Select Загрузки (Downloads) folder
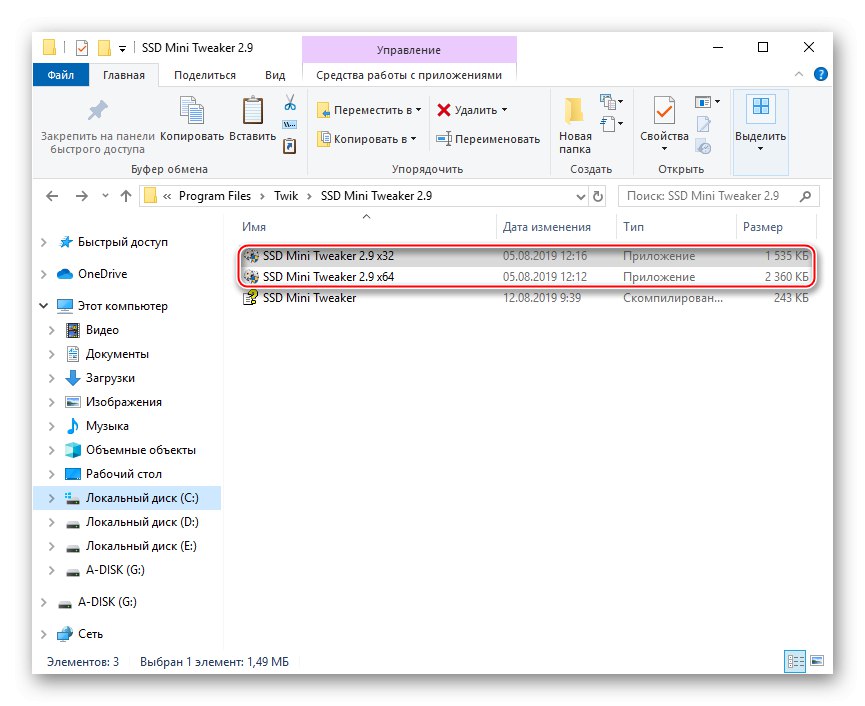 pos(110,378)
